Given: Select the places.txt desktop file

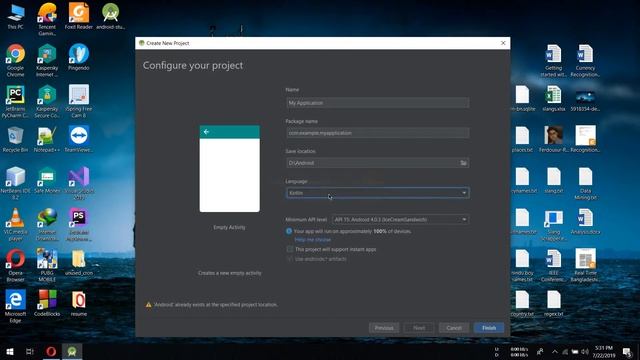Looking at the screenshot, I should (x=522, y=140).
